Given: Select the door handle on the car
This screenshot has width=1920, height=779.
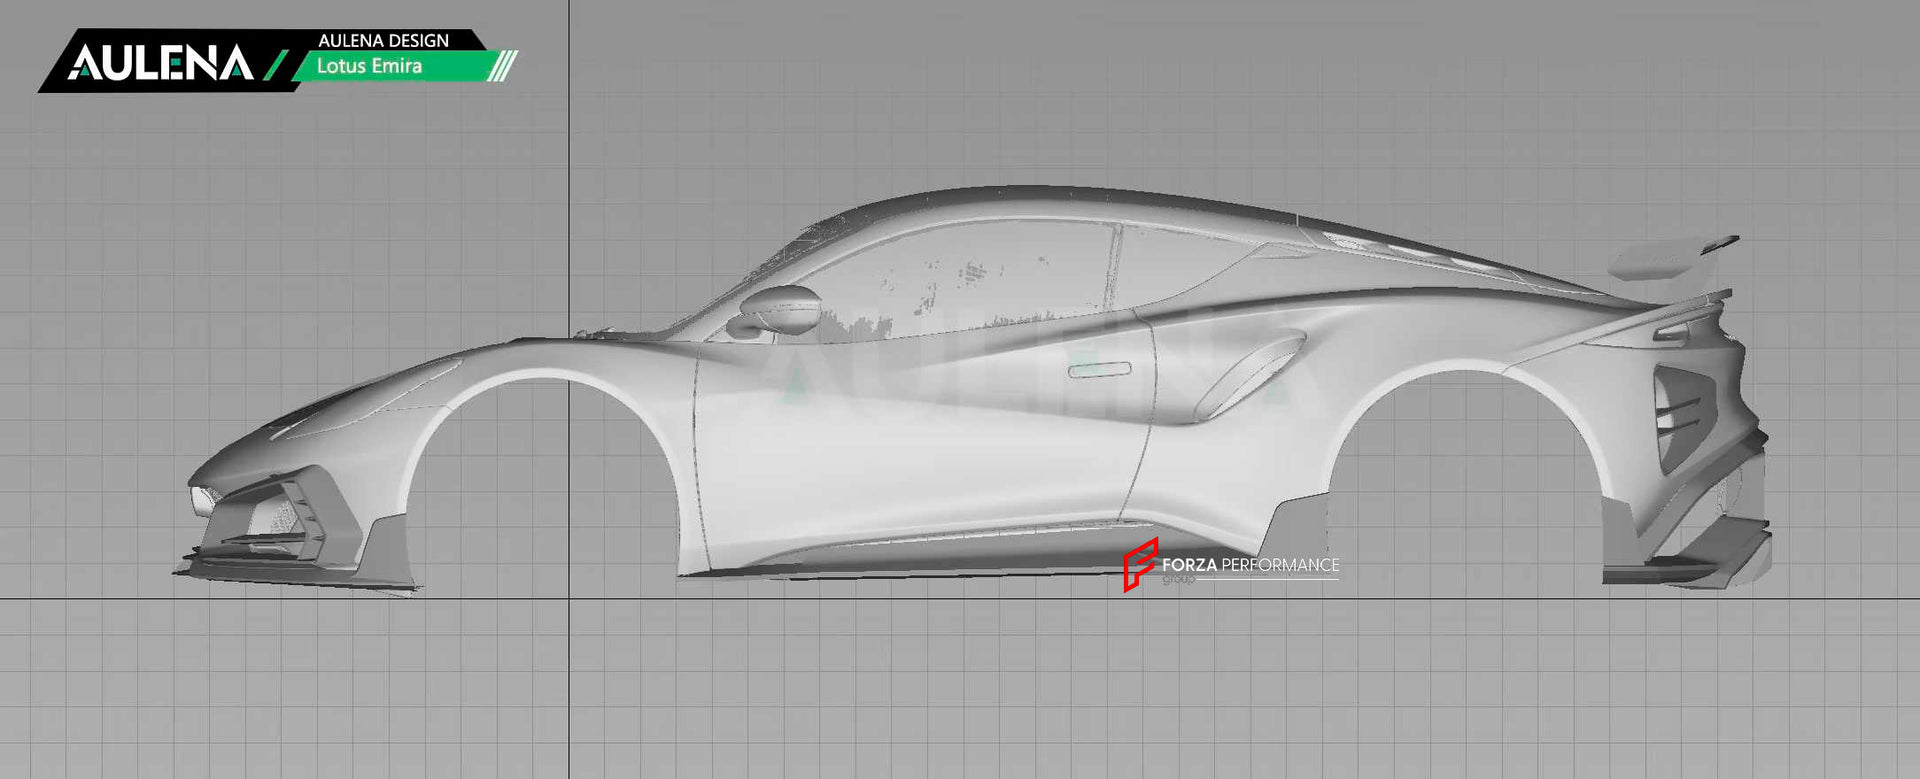Looking at the screenshot, I should click(x=1099, y=370).
